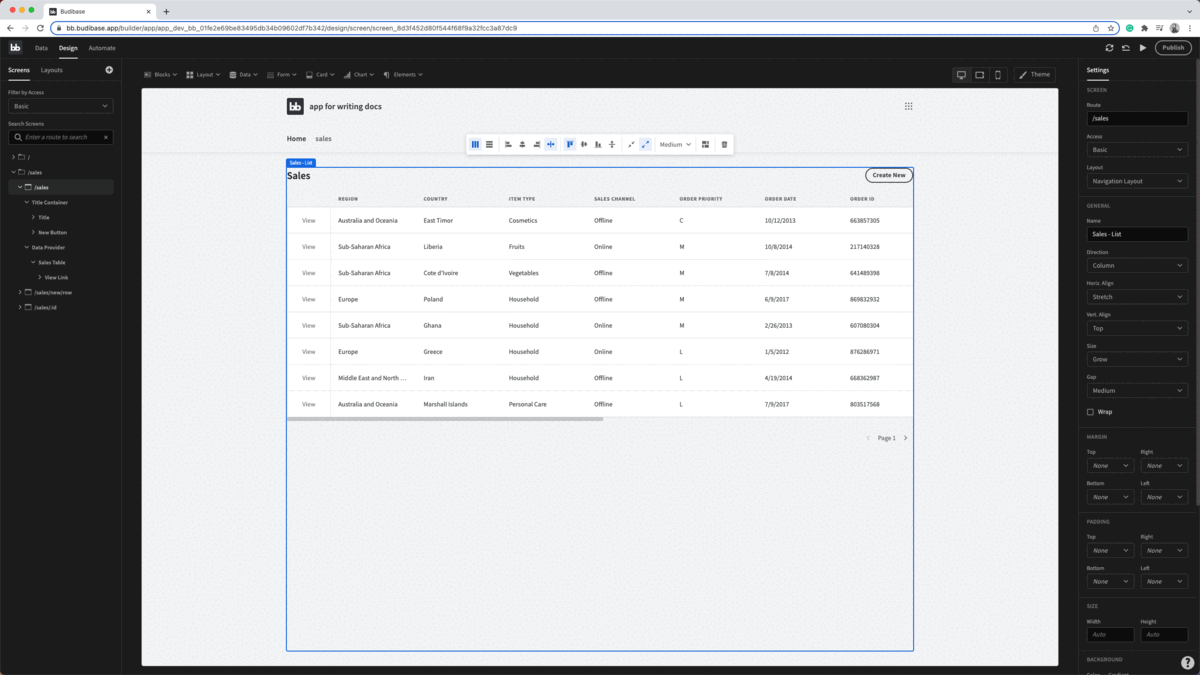Open the Form component menu

tap(282, 75)
